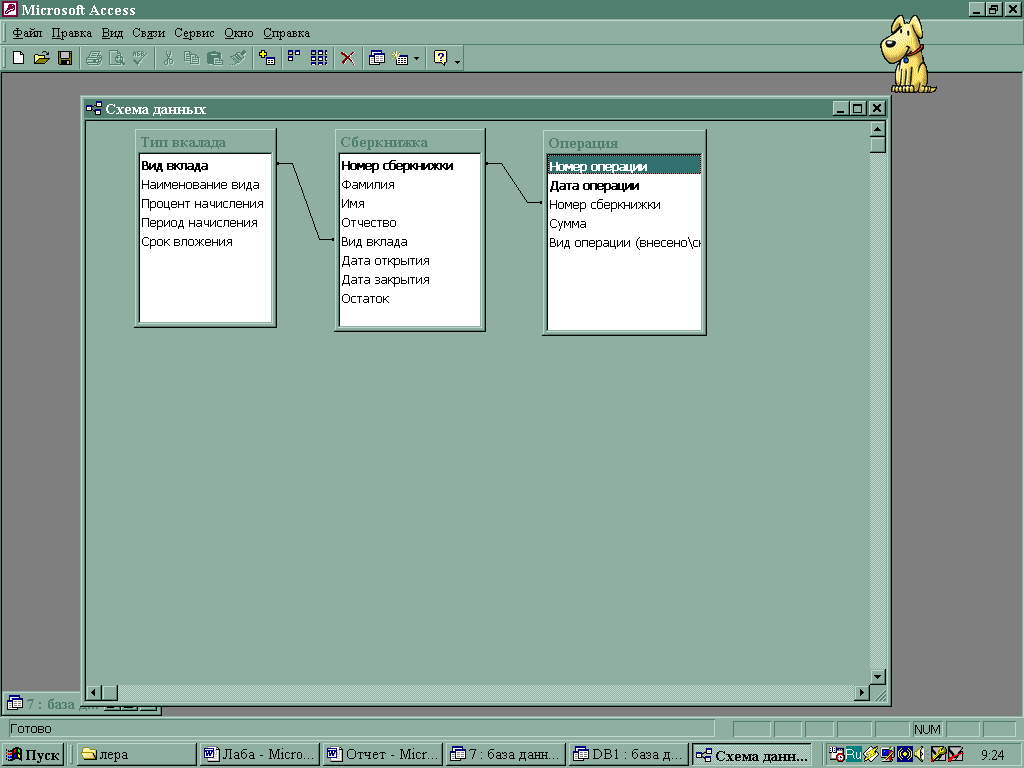Open the New Object dropdown arrow
1024x768 pixels.
417,58
